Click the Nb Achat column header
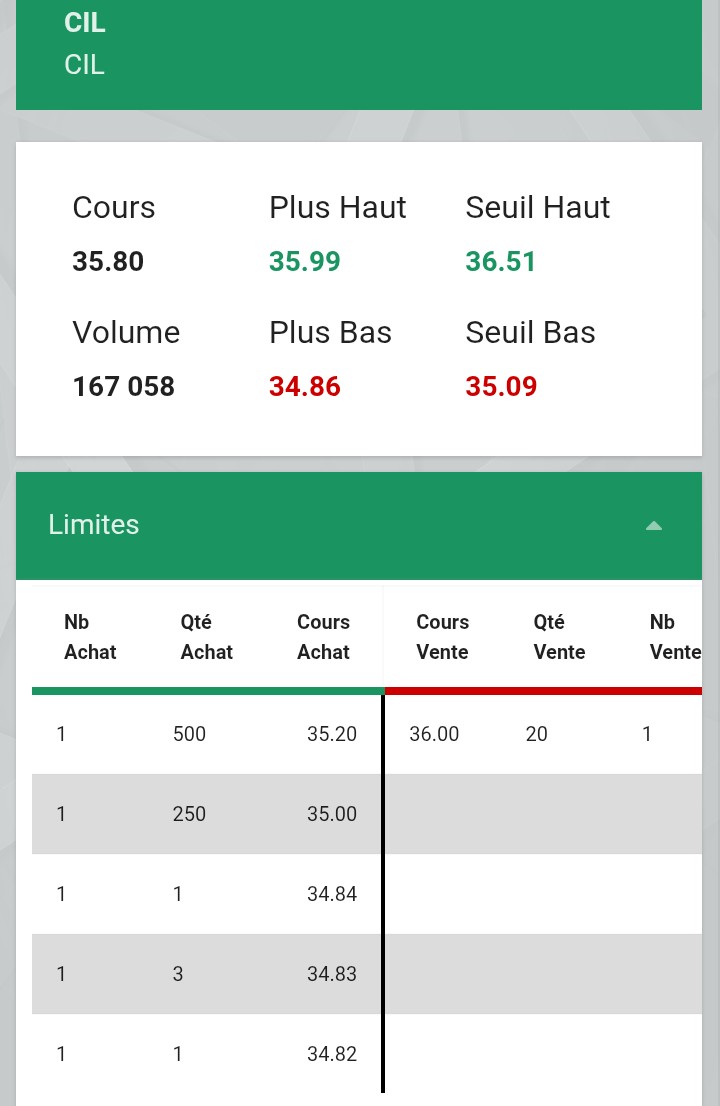The image size is (720, 1106). [x=90, y=637]
